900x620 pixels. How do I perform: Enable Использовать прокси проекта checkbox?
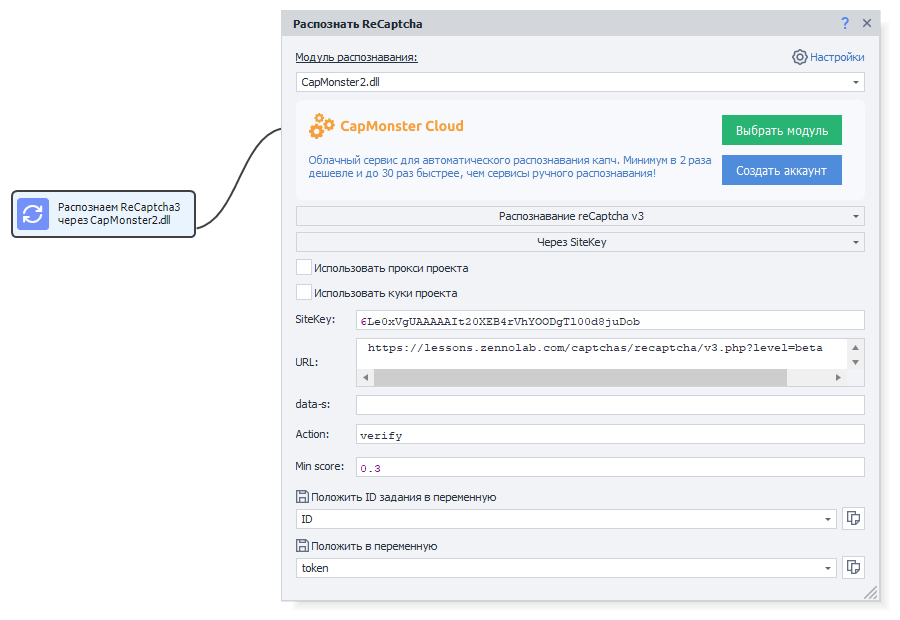click(303, 268)
